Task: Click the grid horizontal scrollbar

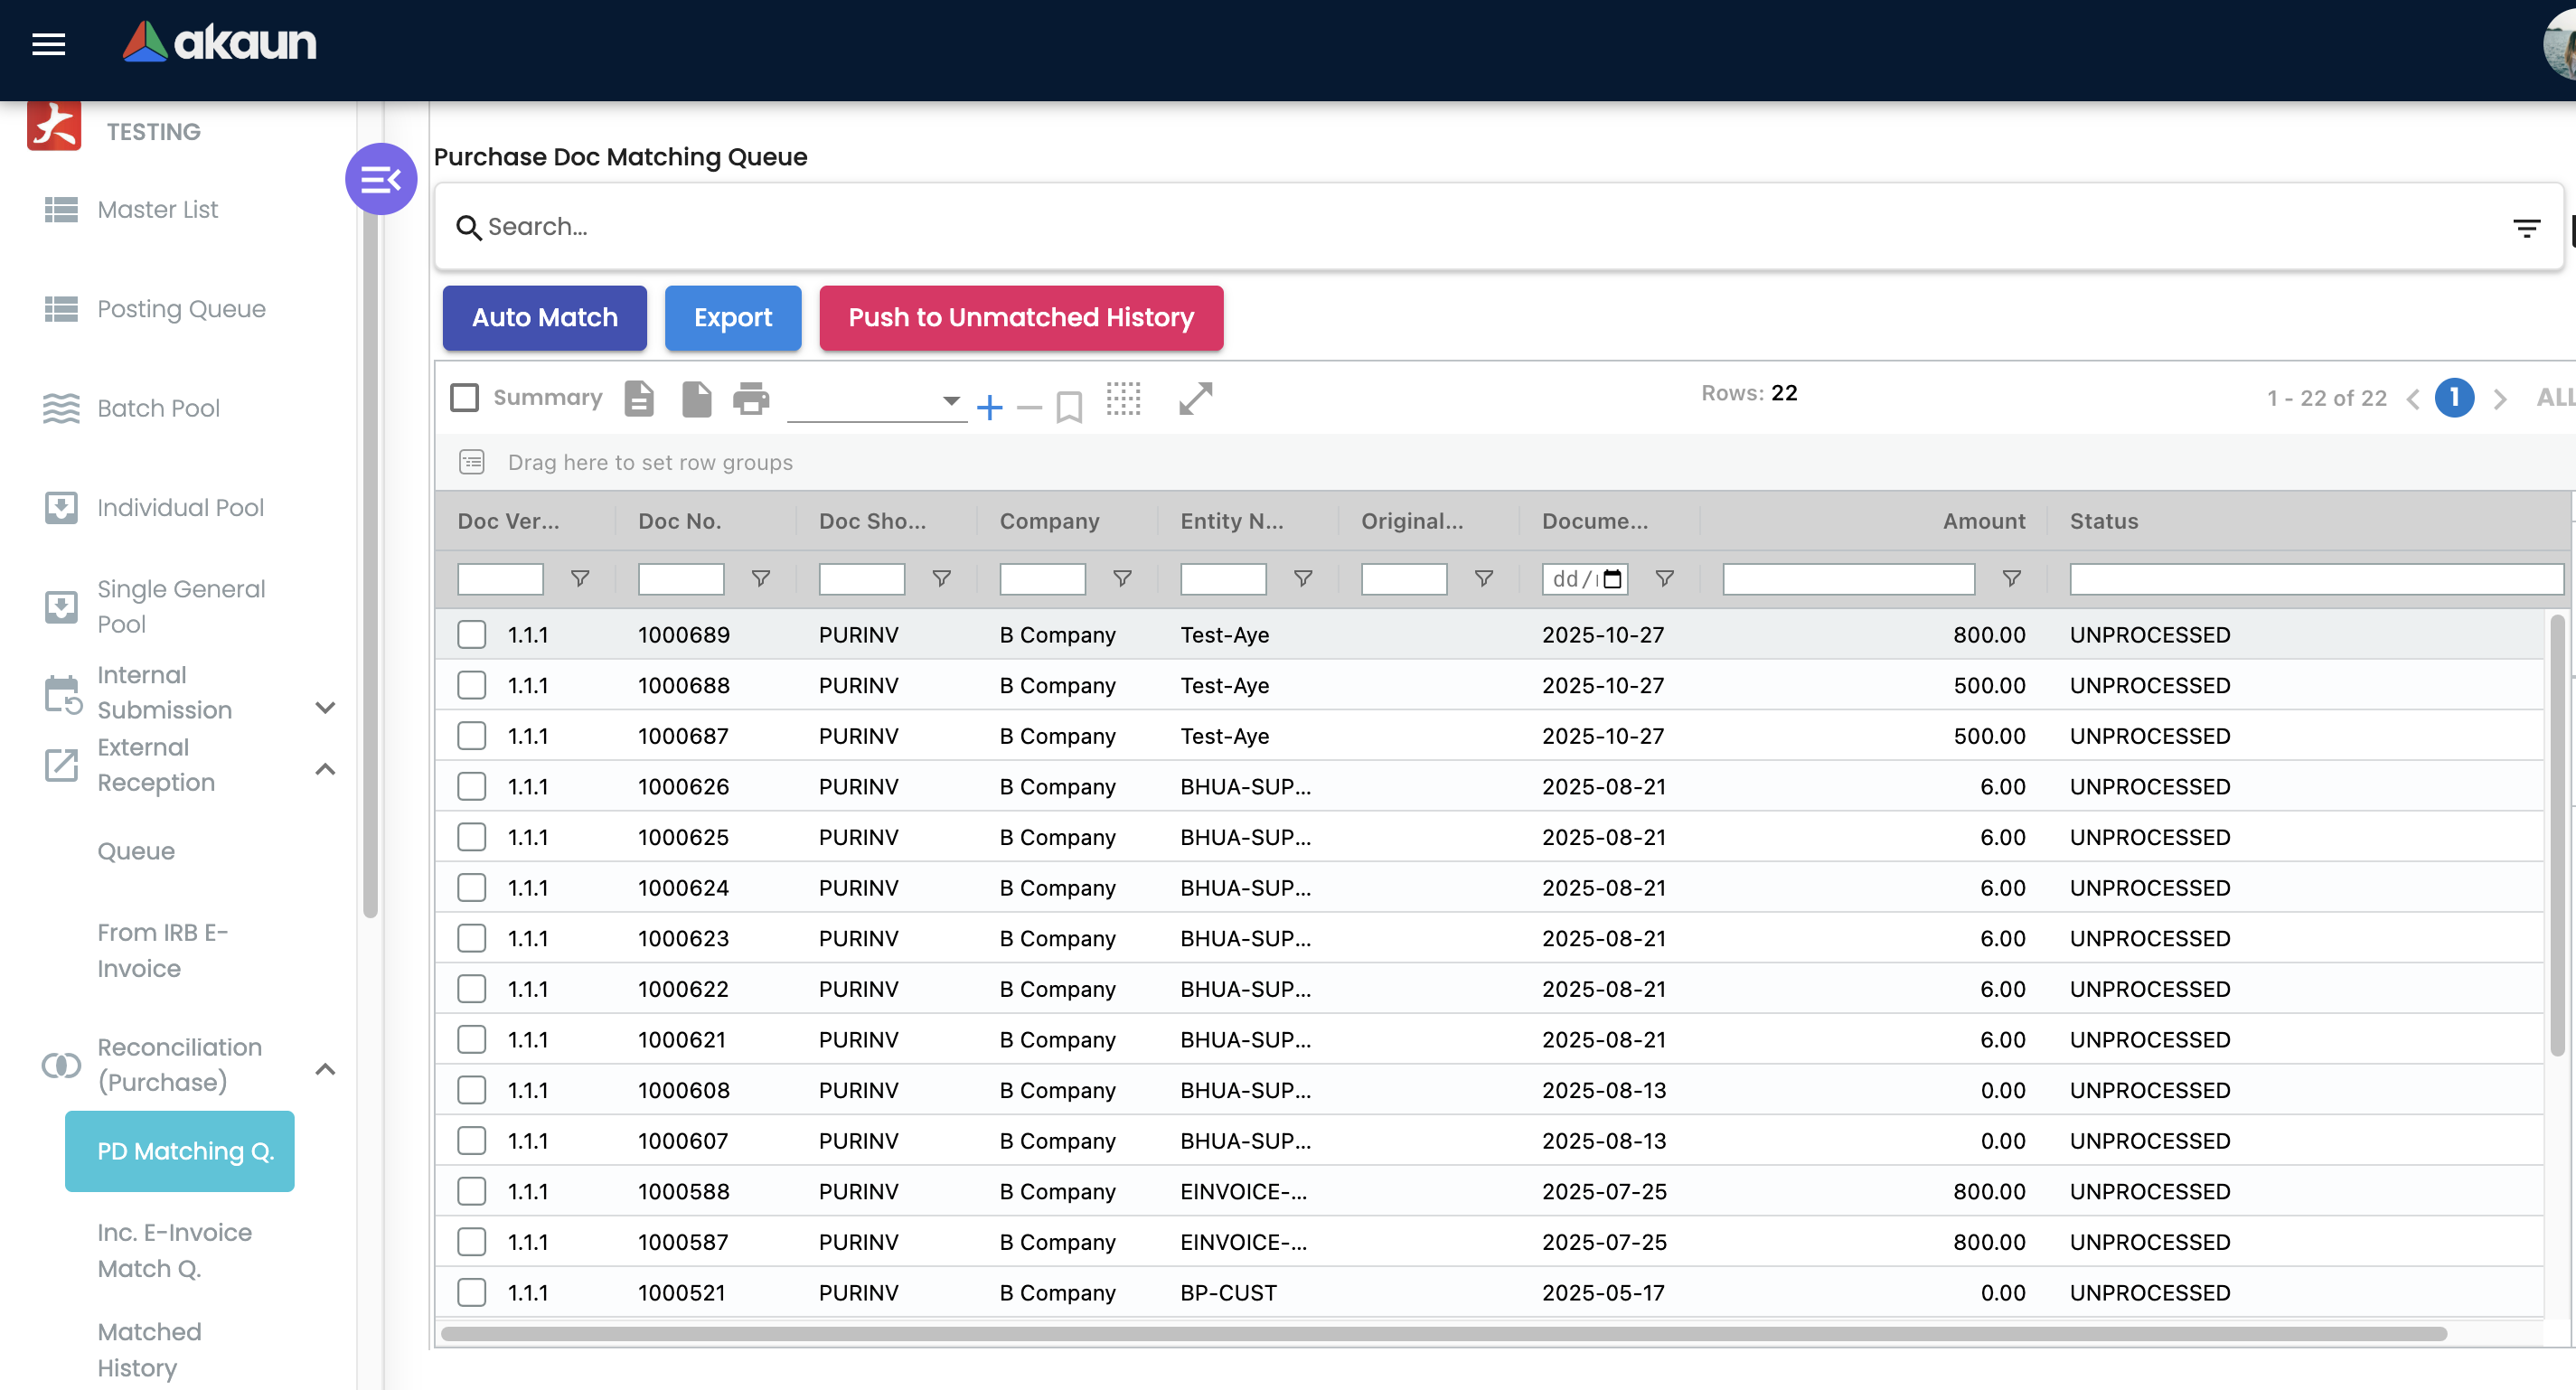Action: [x=1443, y=1333]
